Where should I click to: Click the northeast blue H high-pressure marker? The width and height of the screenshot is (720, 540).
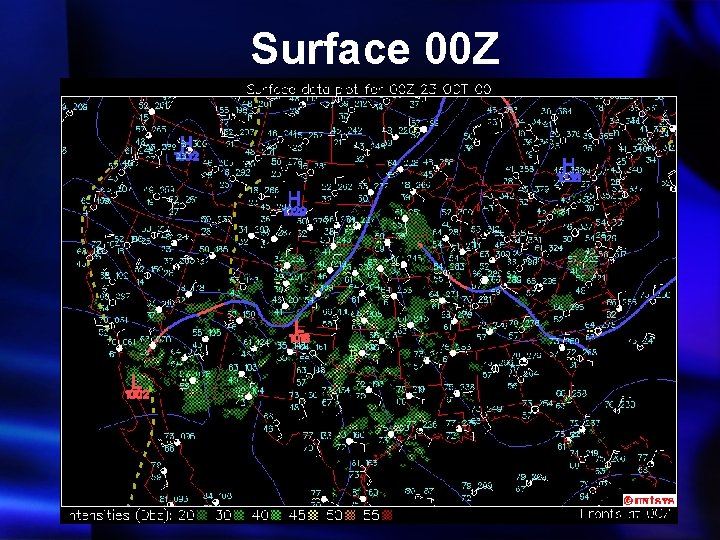(569, 170)
